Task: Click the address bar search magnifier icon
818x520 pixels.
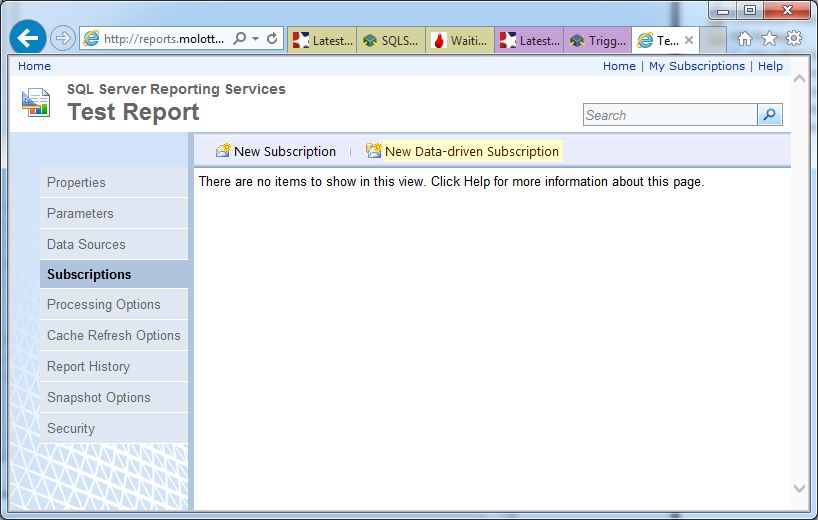Action: (239, 39)
